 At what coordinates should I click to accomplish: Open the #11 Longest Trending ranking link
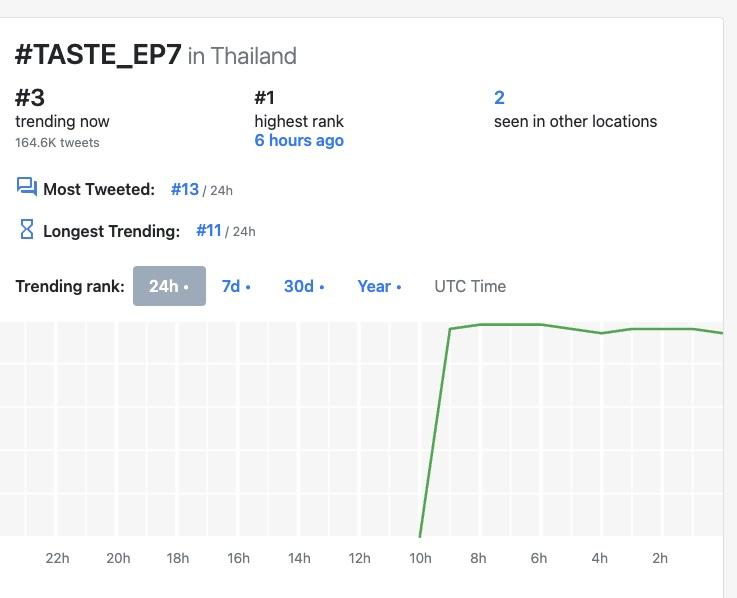tap(209, 230)
